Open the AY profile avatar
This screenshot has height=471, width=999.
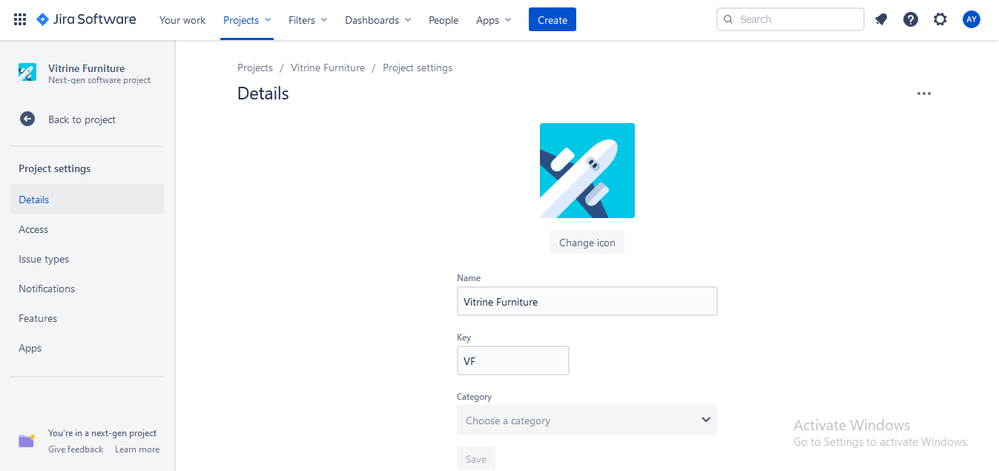(971, 20)
